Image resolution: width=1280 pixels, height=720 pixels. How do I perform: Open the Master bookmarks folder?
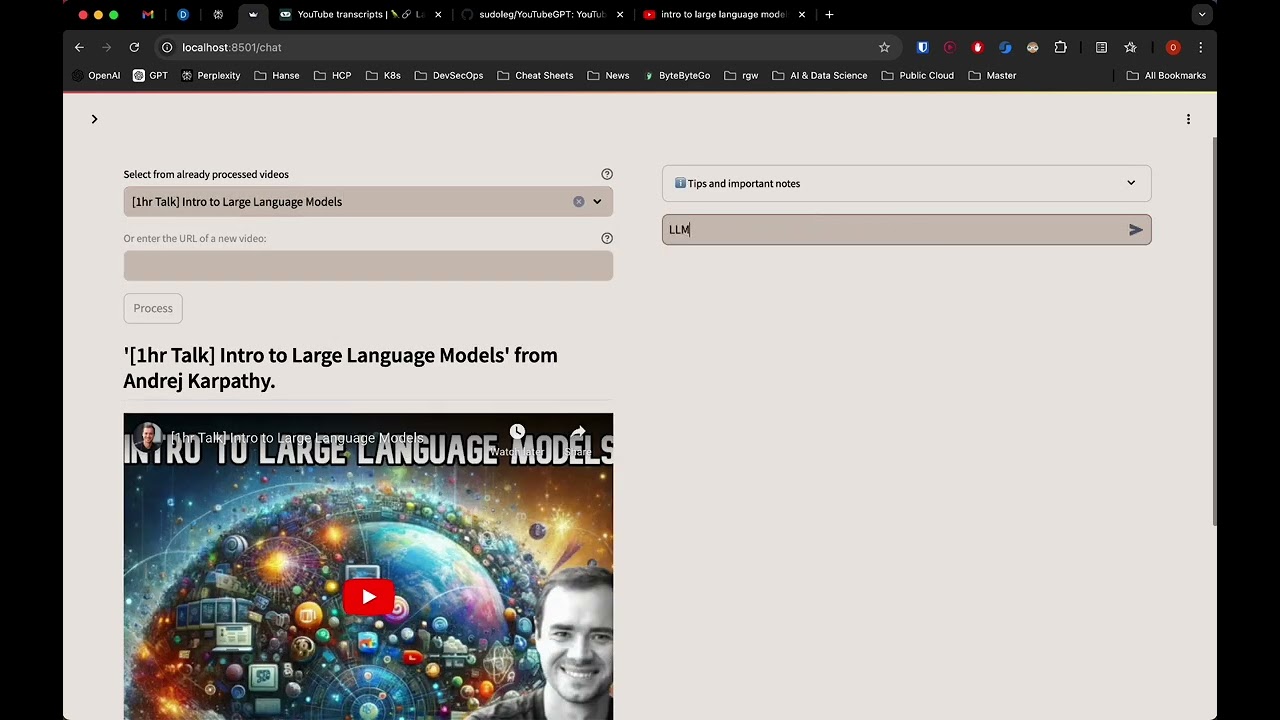(992, 76)
